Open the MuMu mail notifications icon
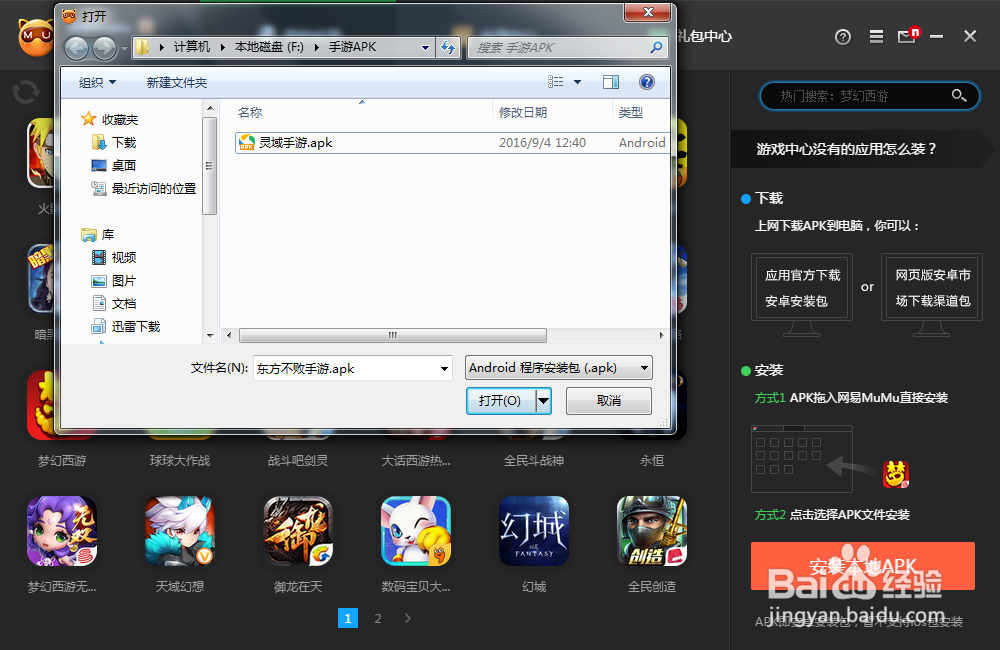1000x650 pixels. point(908,35)
